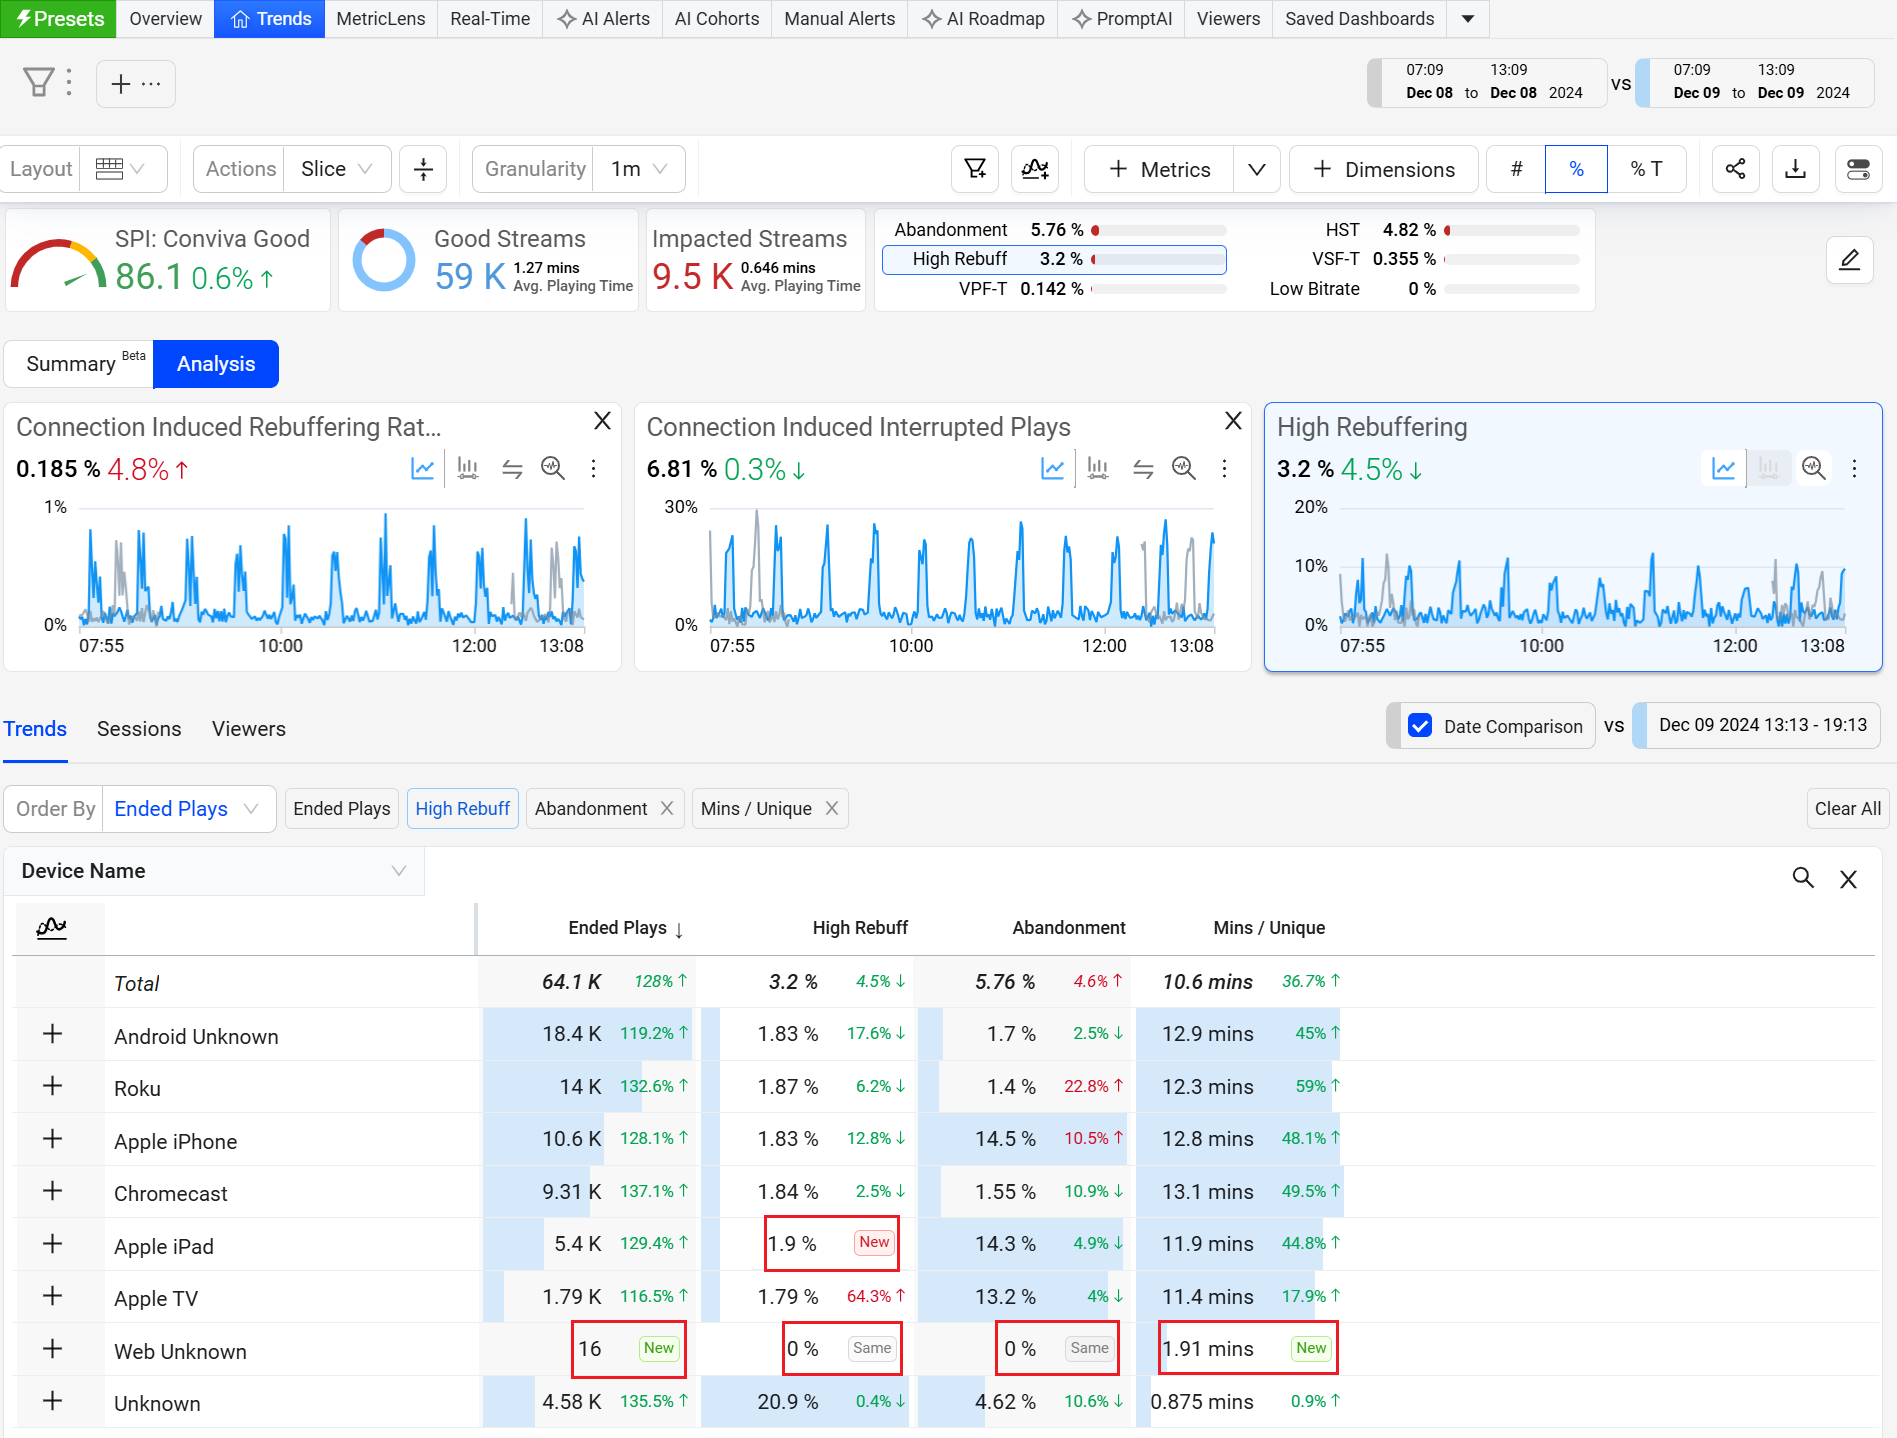Open the Granularity 1m dropdown

(639, 169)
